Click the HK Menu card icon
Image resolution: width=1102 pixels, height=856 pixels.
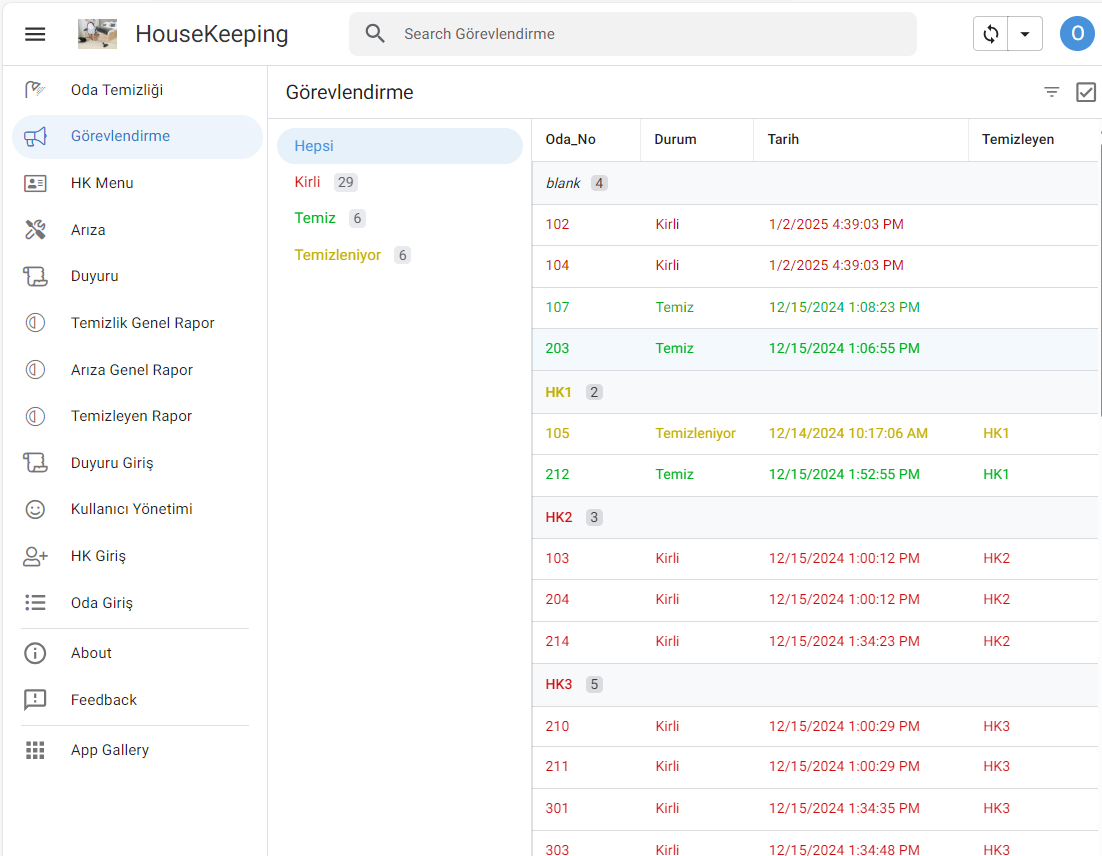tap(35, 183)
